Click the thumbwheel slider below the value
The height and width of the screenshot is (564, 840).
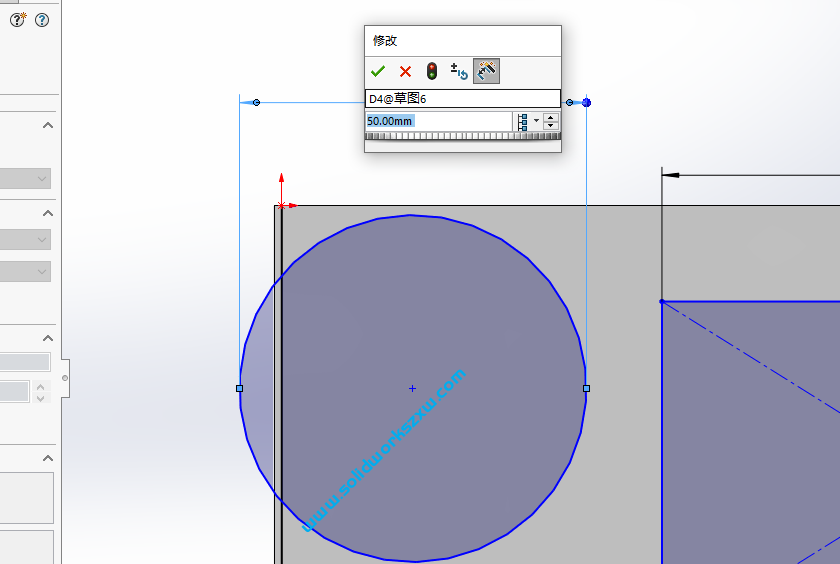point(463,136)
